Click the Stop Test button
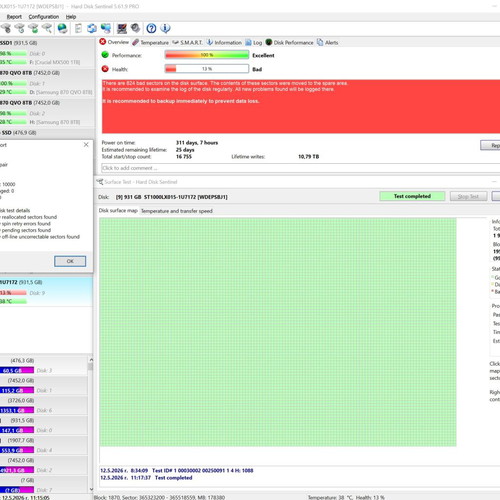The width and height of the screenshot is (500, 500). [x=468, y=196]
